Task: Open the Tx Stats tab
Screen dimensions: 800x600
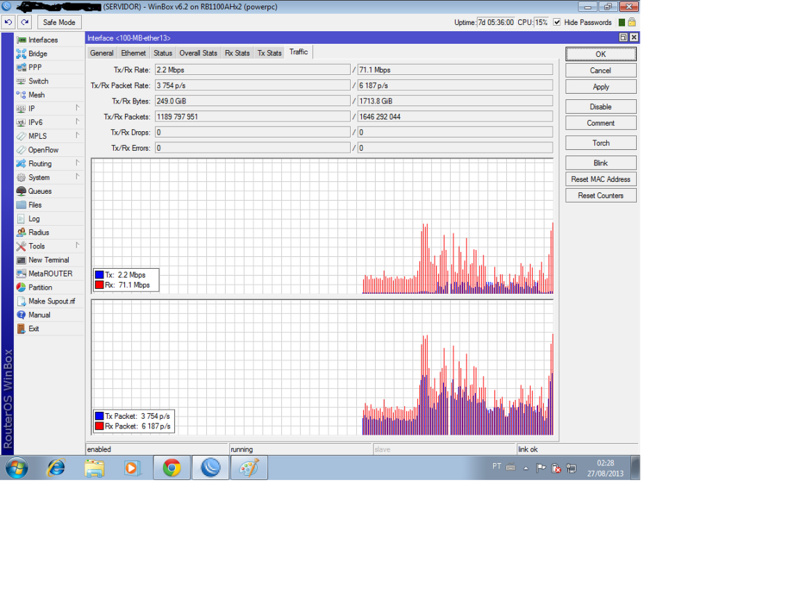Action: tap(269, 53)
